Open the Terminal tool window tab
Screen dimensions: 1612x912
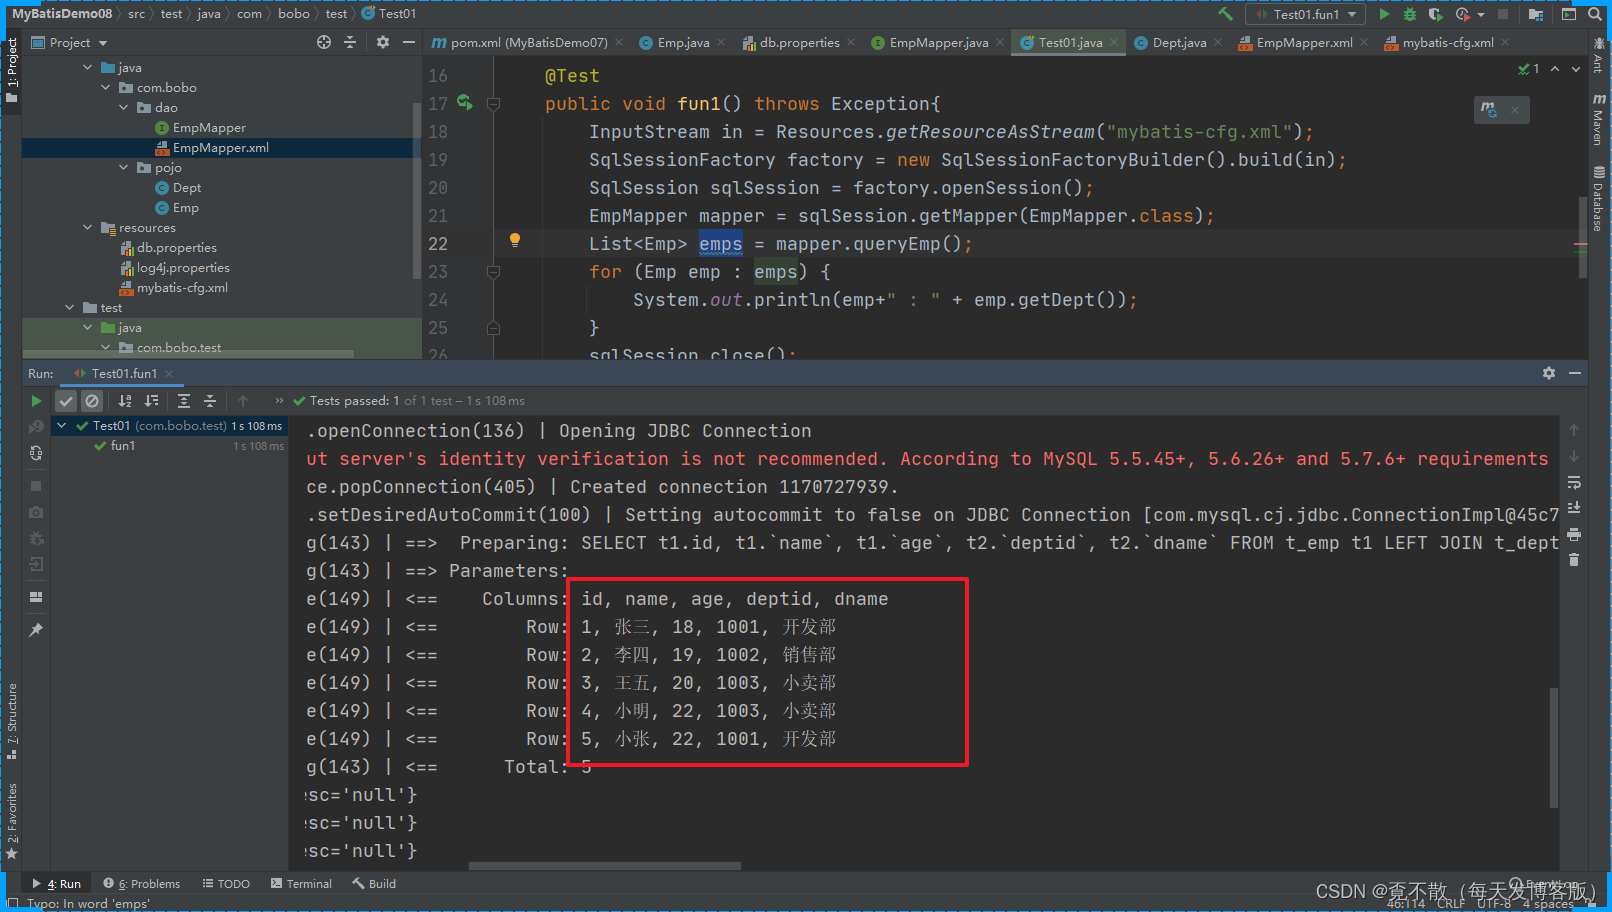pyautogui.click(x=301, y=883)
